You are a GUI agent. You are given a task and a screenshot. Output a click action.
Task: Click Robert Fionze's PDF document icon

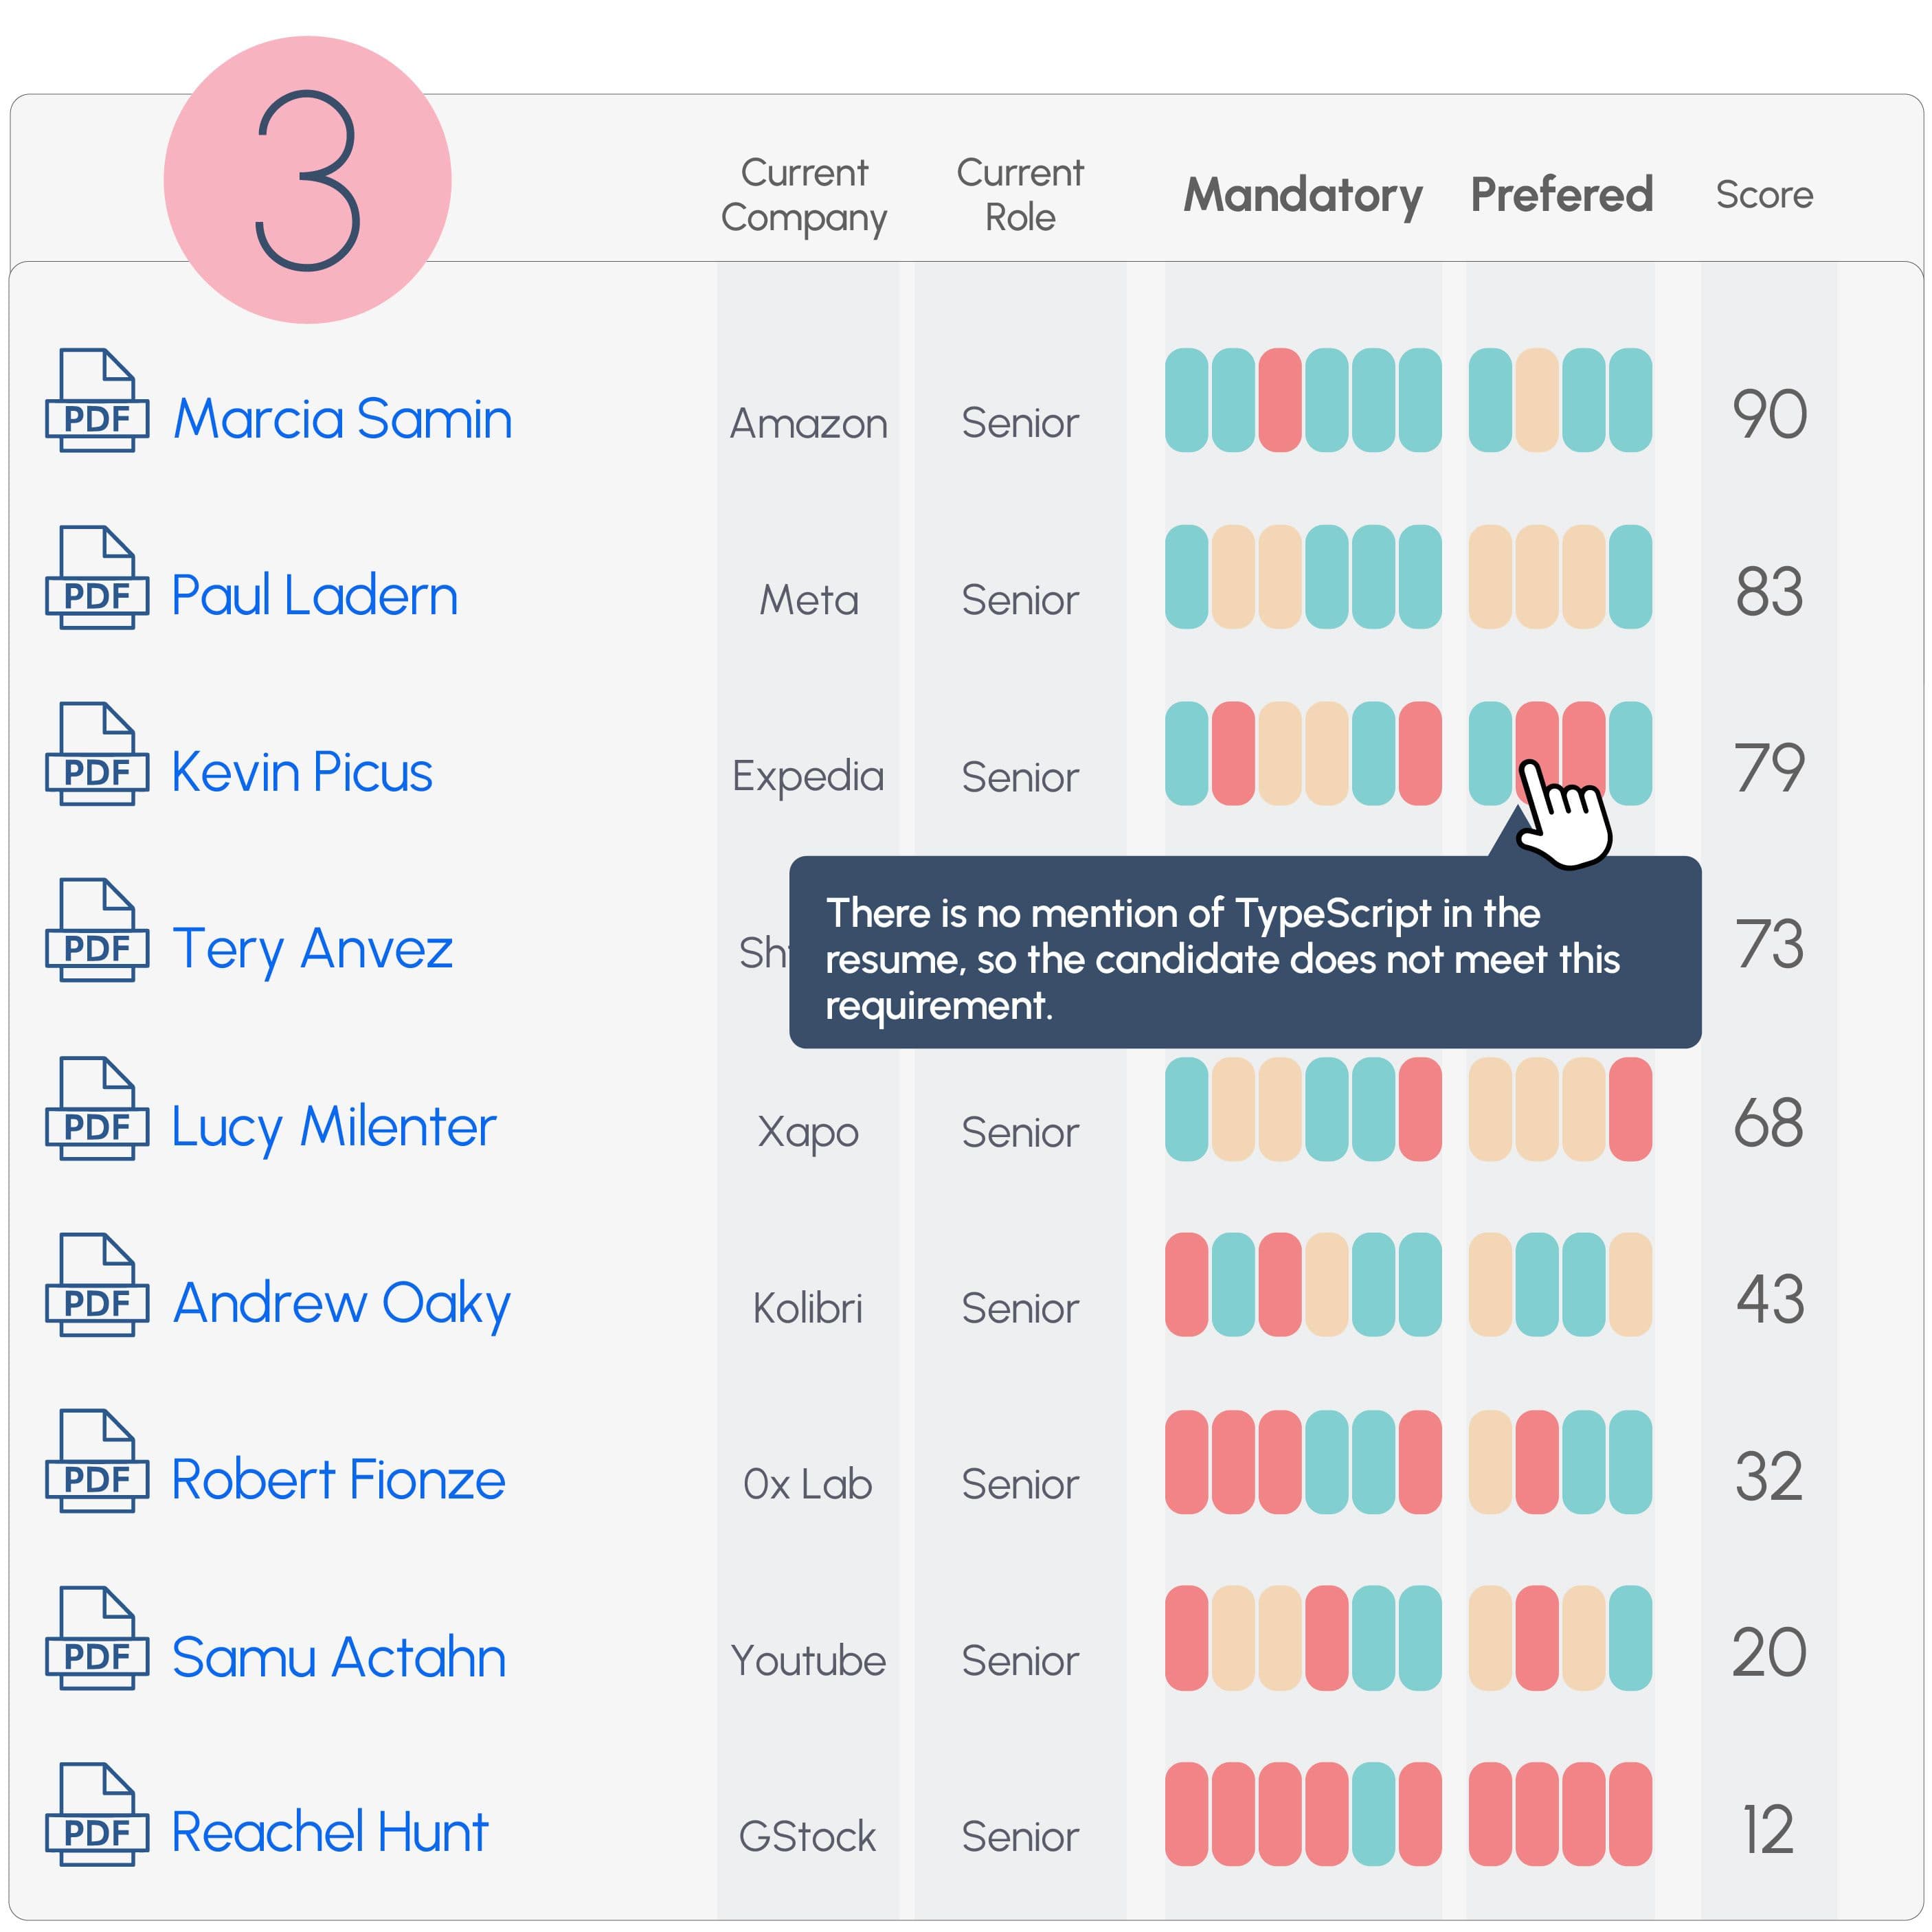96,1461
